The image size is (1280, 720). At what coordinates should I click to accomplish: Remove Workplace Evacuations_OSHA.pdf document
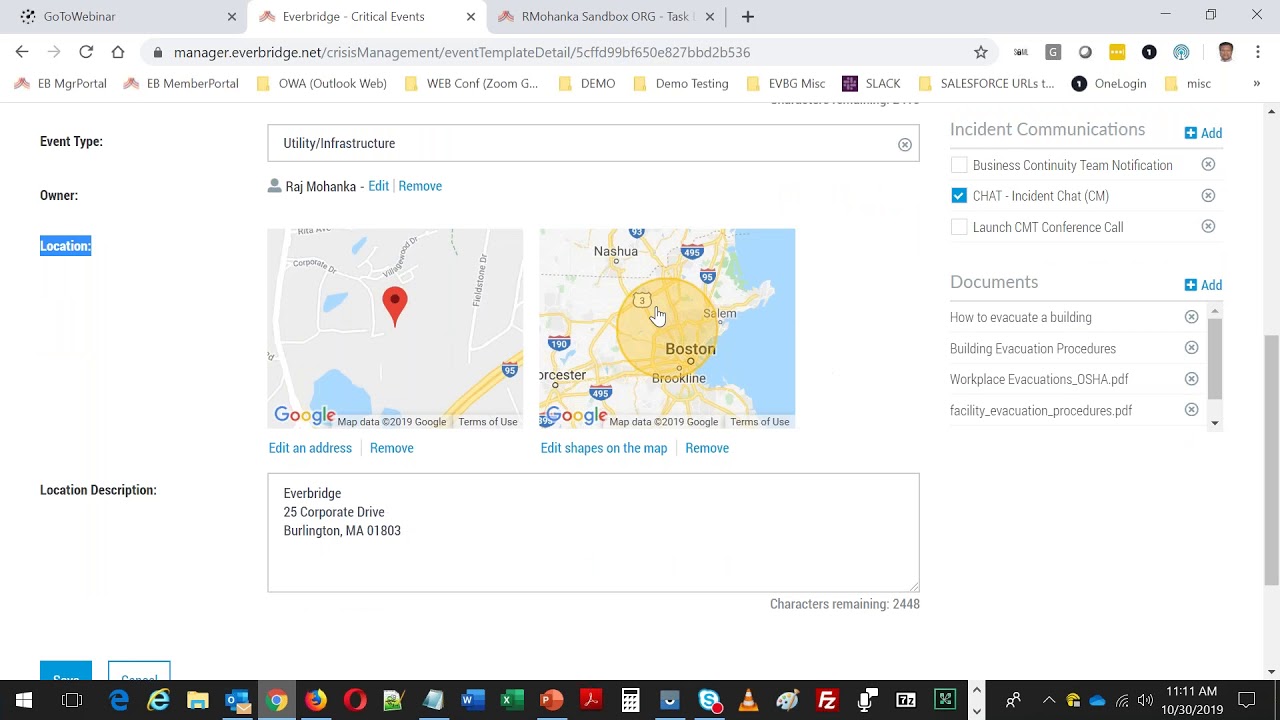tap(1191, 379)
